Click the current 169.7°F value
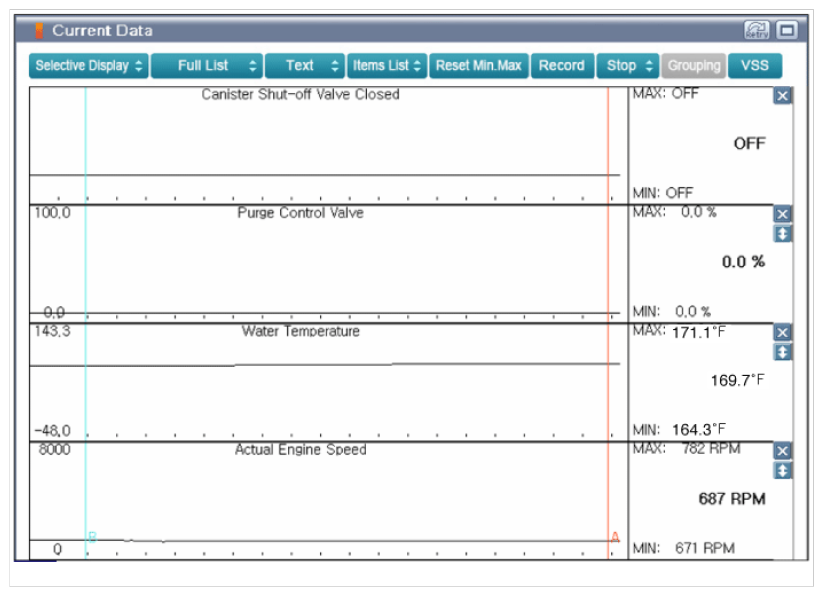The height and width of the screenshot is (596, 823). pos(737,380)
